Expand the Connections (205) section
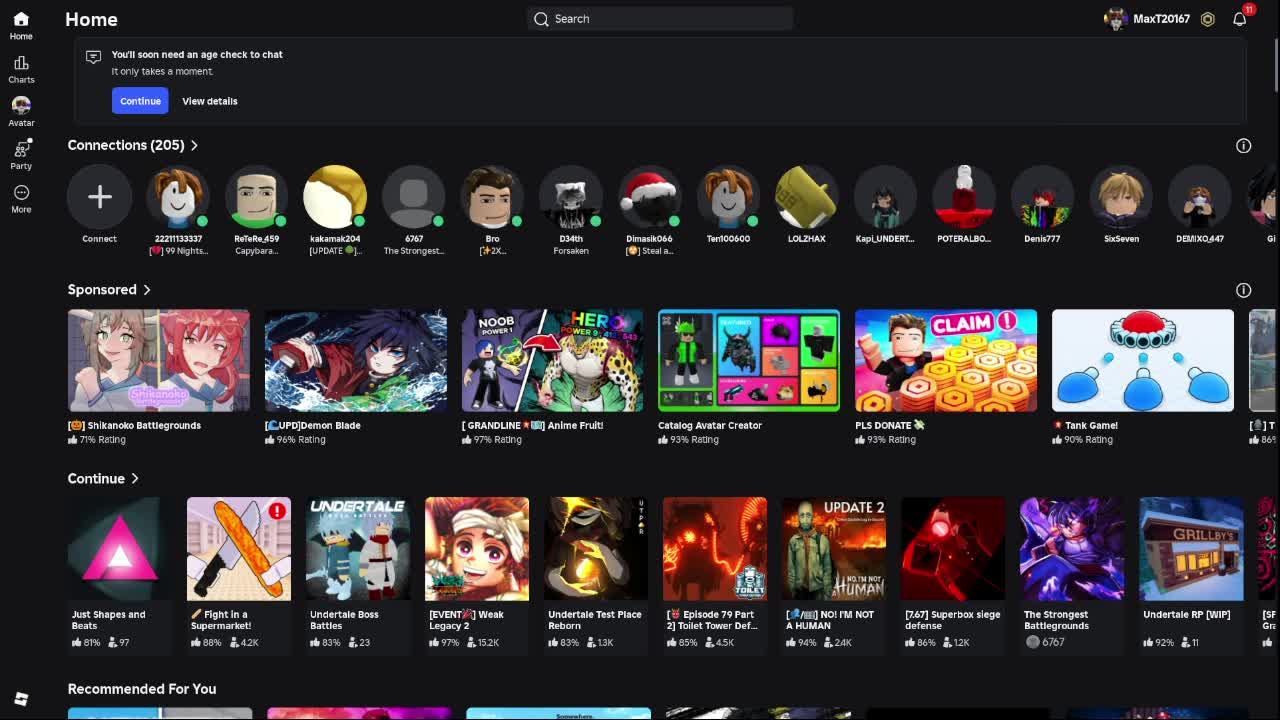This screenshot has width=1280, height=720. 132,145
